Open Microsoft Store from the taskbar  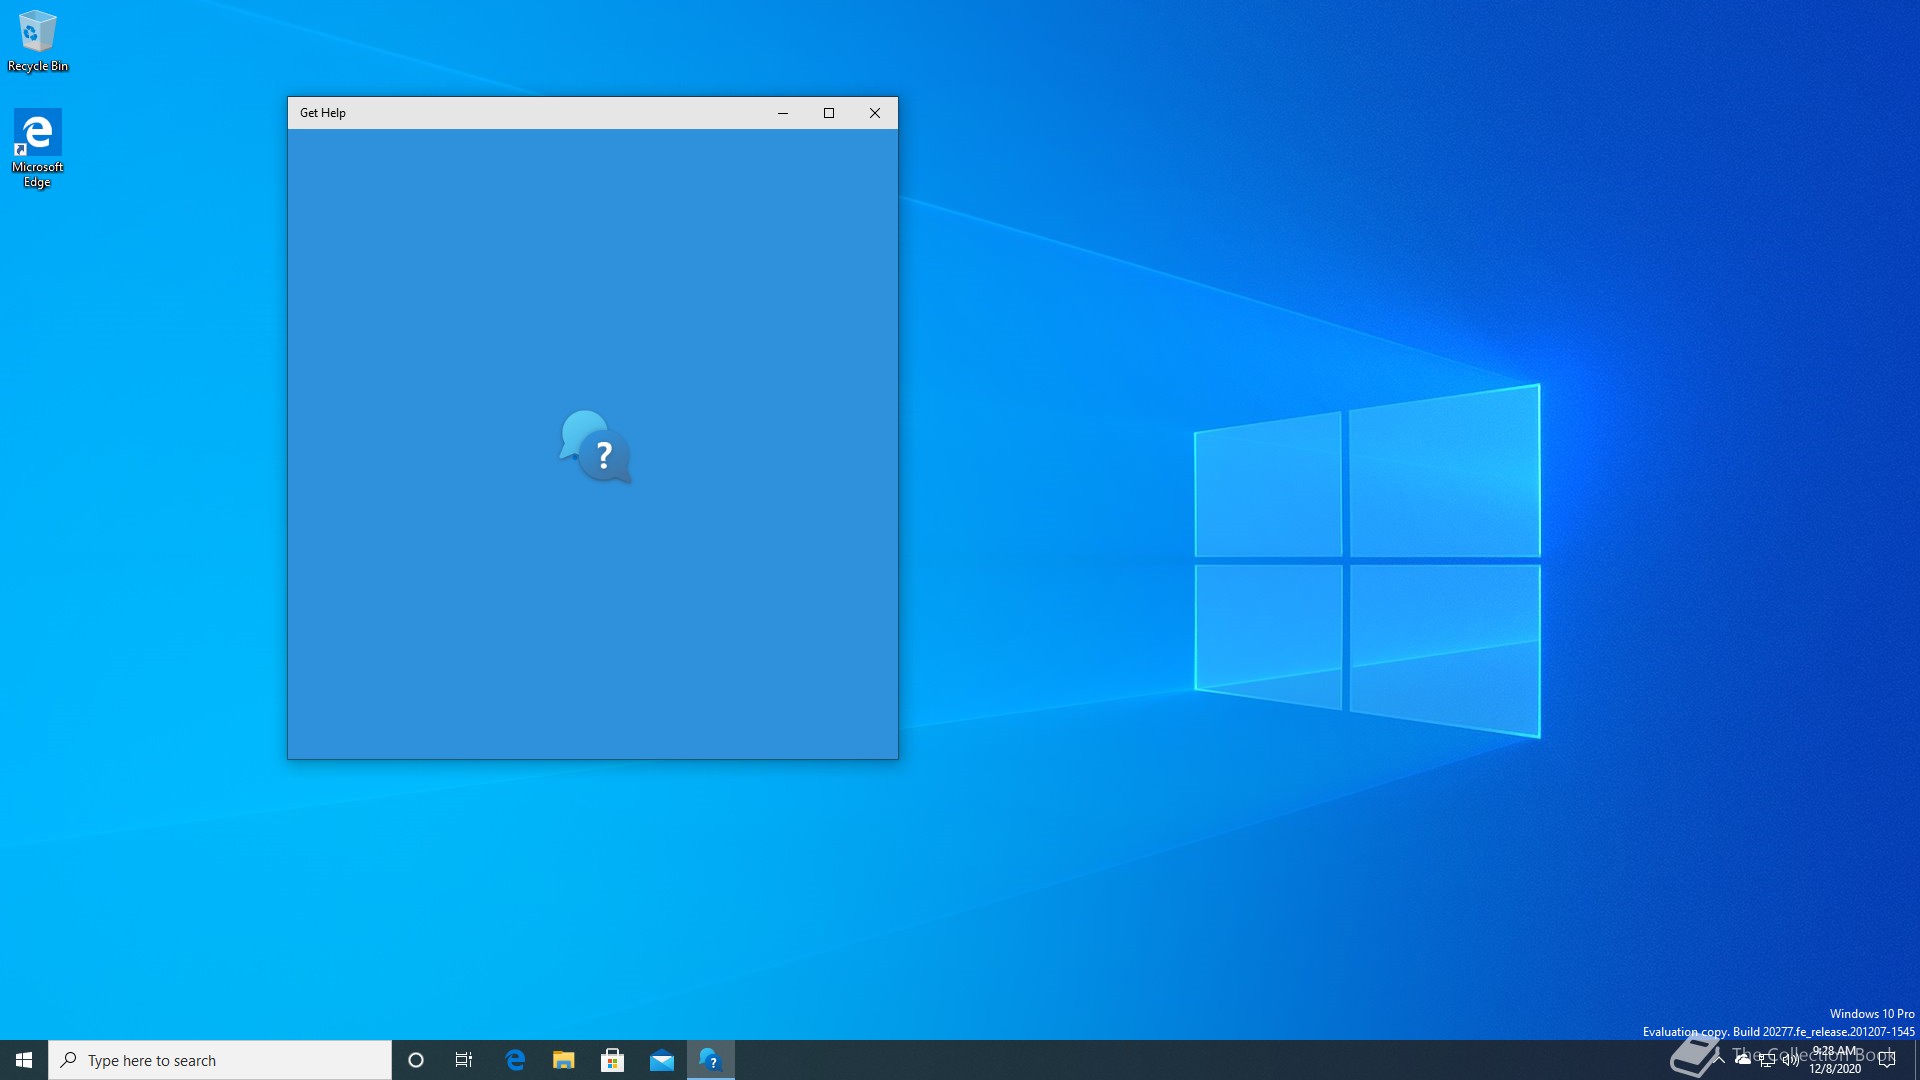tap(613, 1060)
